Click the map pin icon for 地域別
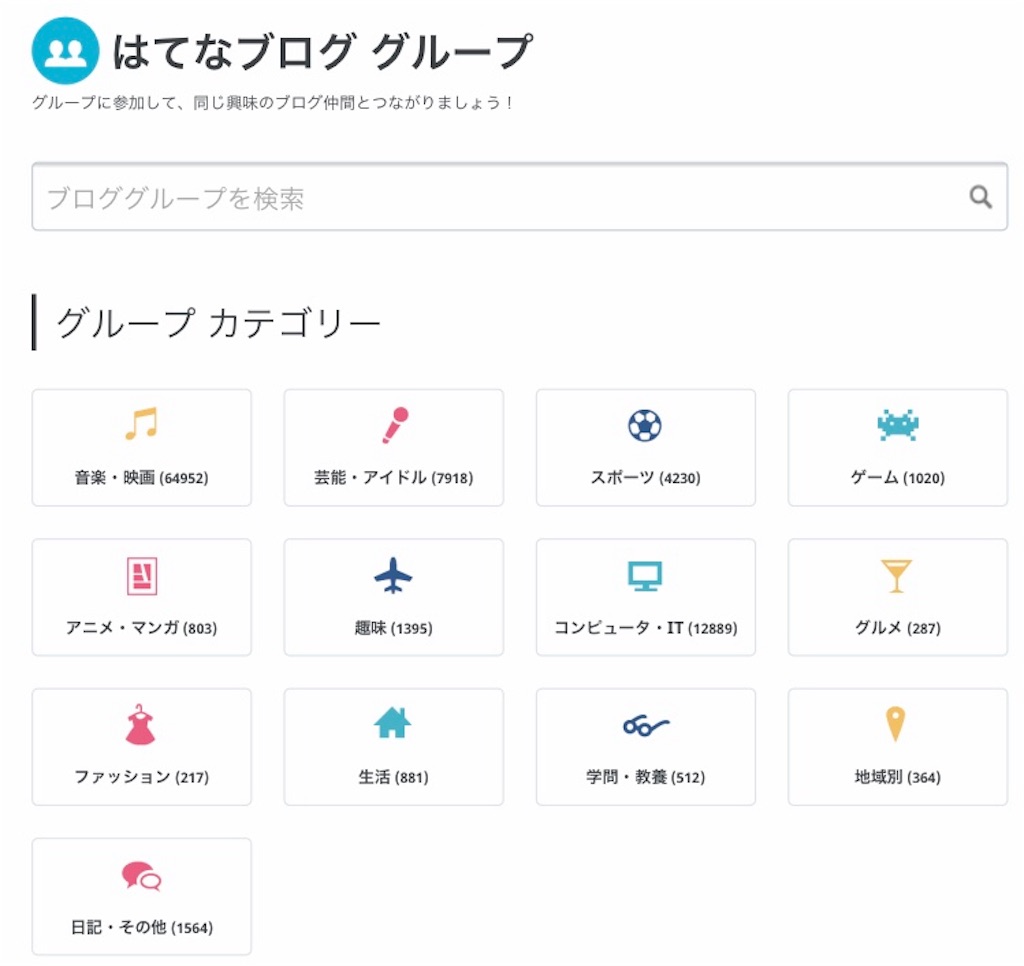Image resolution: width=1024 pixels, height=966 pixels. pos(895,724)
